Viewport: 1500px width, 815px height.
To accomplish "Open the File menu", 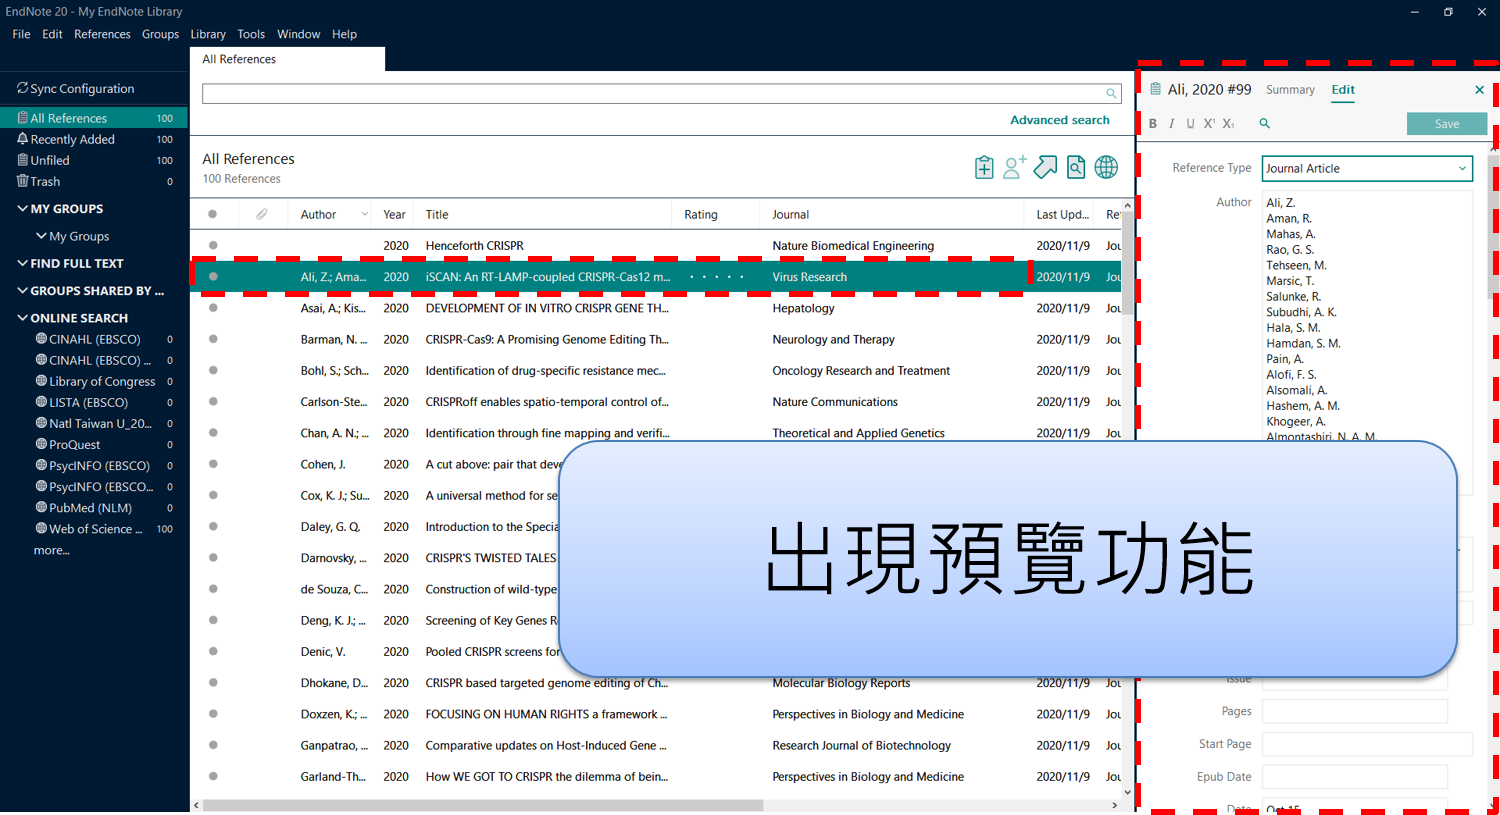I will (21, 34).
